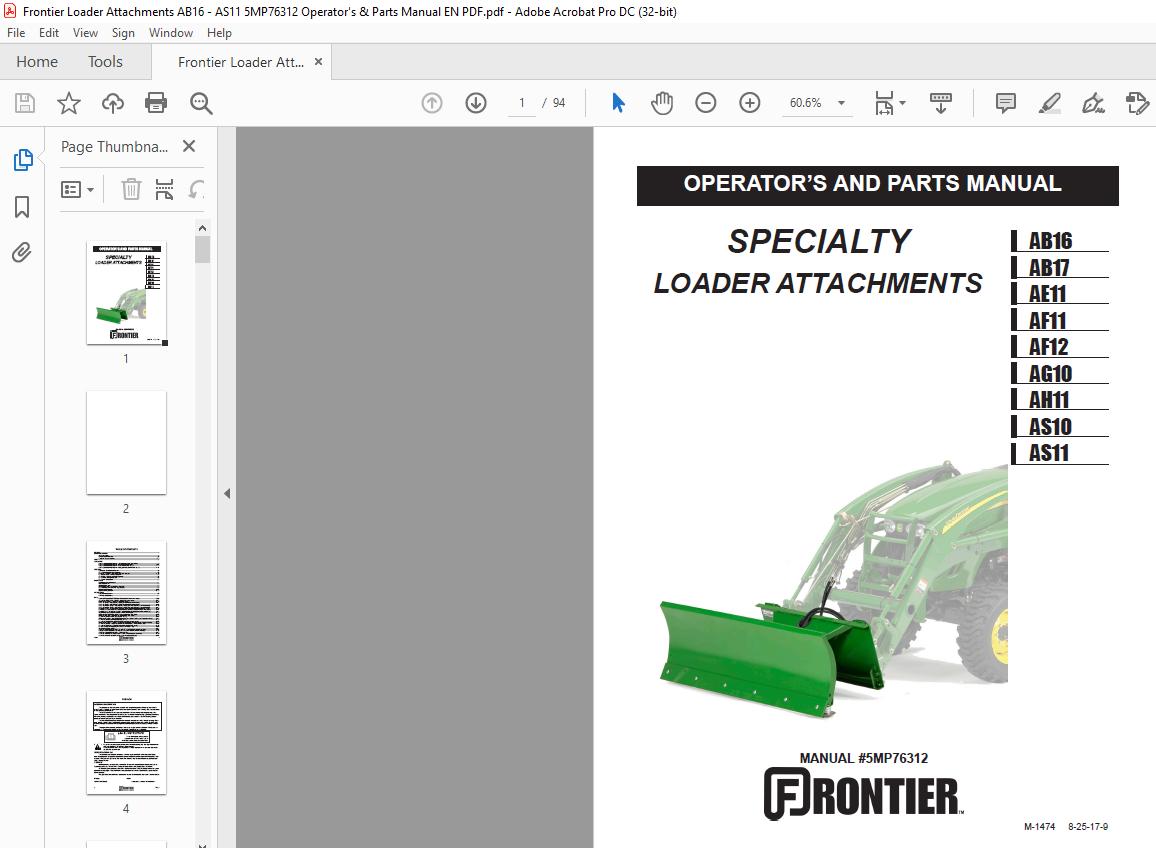Open the Window menu
Image resolution: width=1156 pixels, height=848 pixels.
pyautogui.click(x=171, y=32)
